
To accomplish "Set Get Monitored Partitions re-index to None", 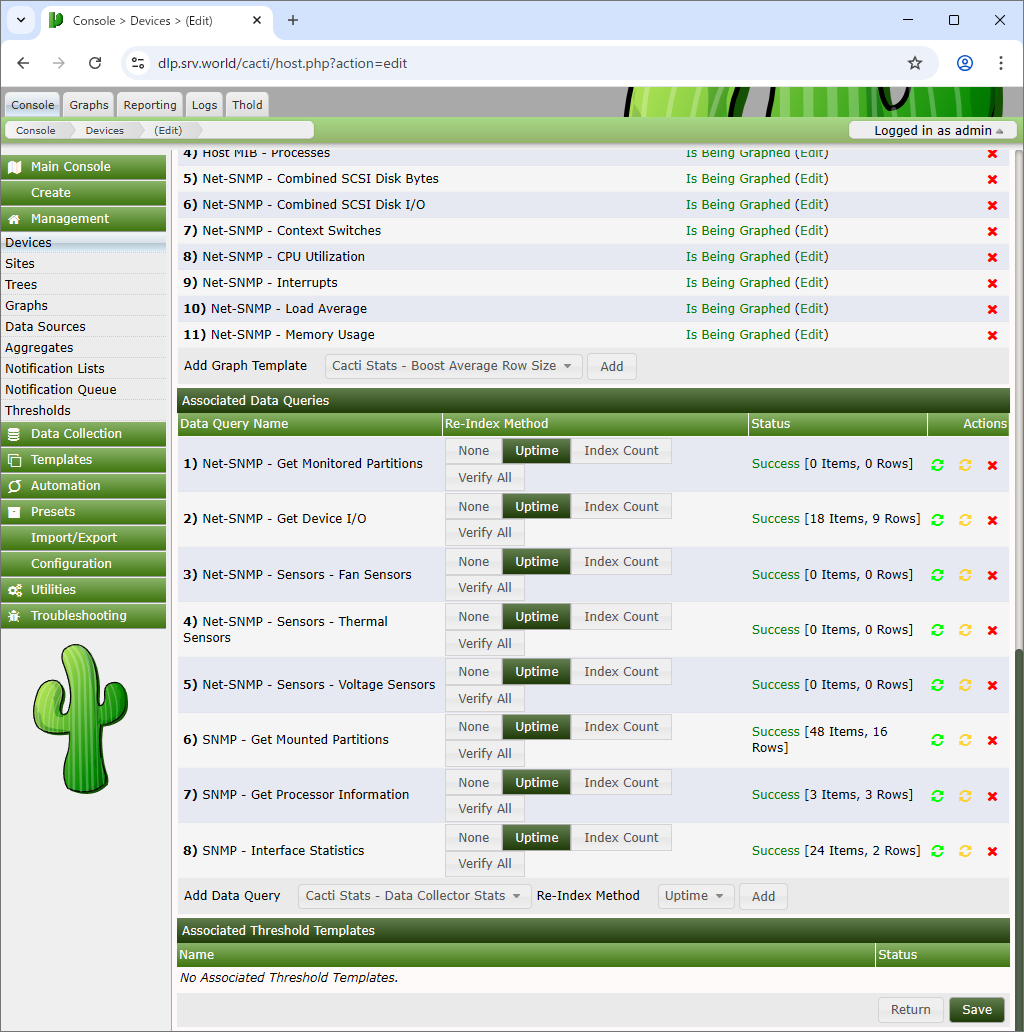I will click(474, 451).
